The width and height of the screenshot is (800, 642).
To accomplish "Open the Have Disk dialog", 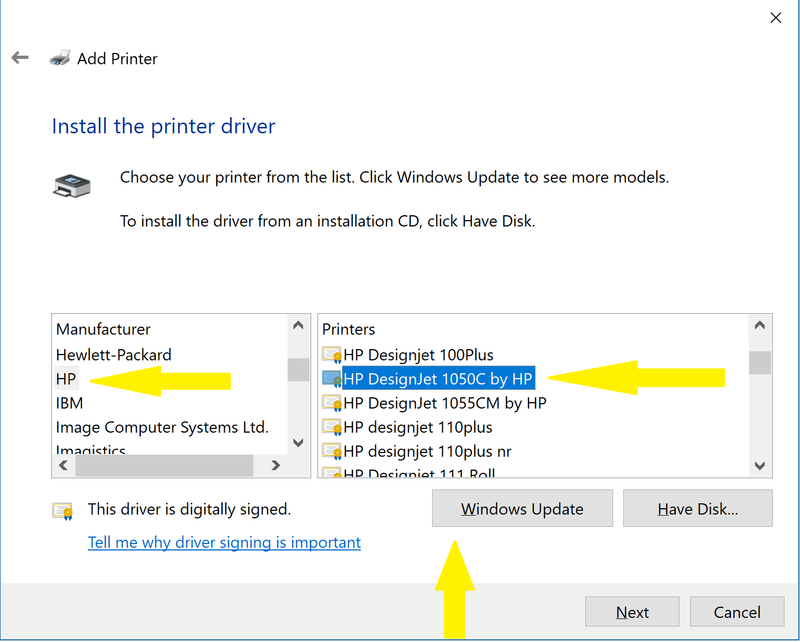I will 697,509.
